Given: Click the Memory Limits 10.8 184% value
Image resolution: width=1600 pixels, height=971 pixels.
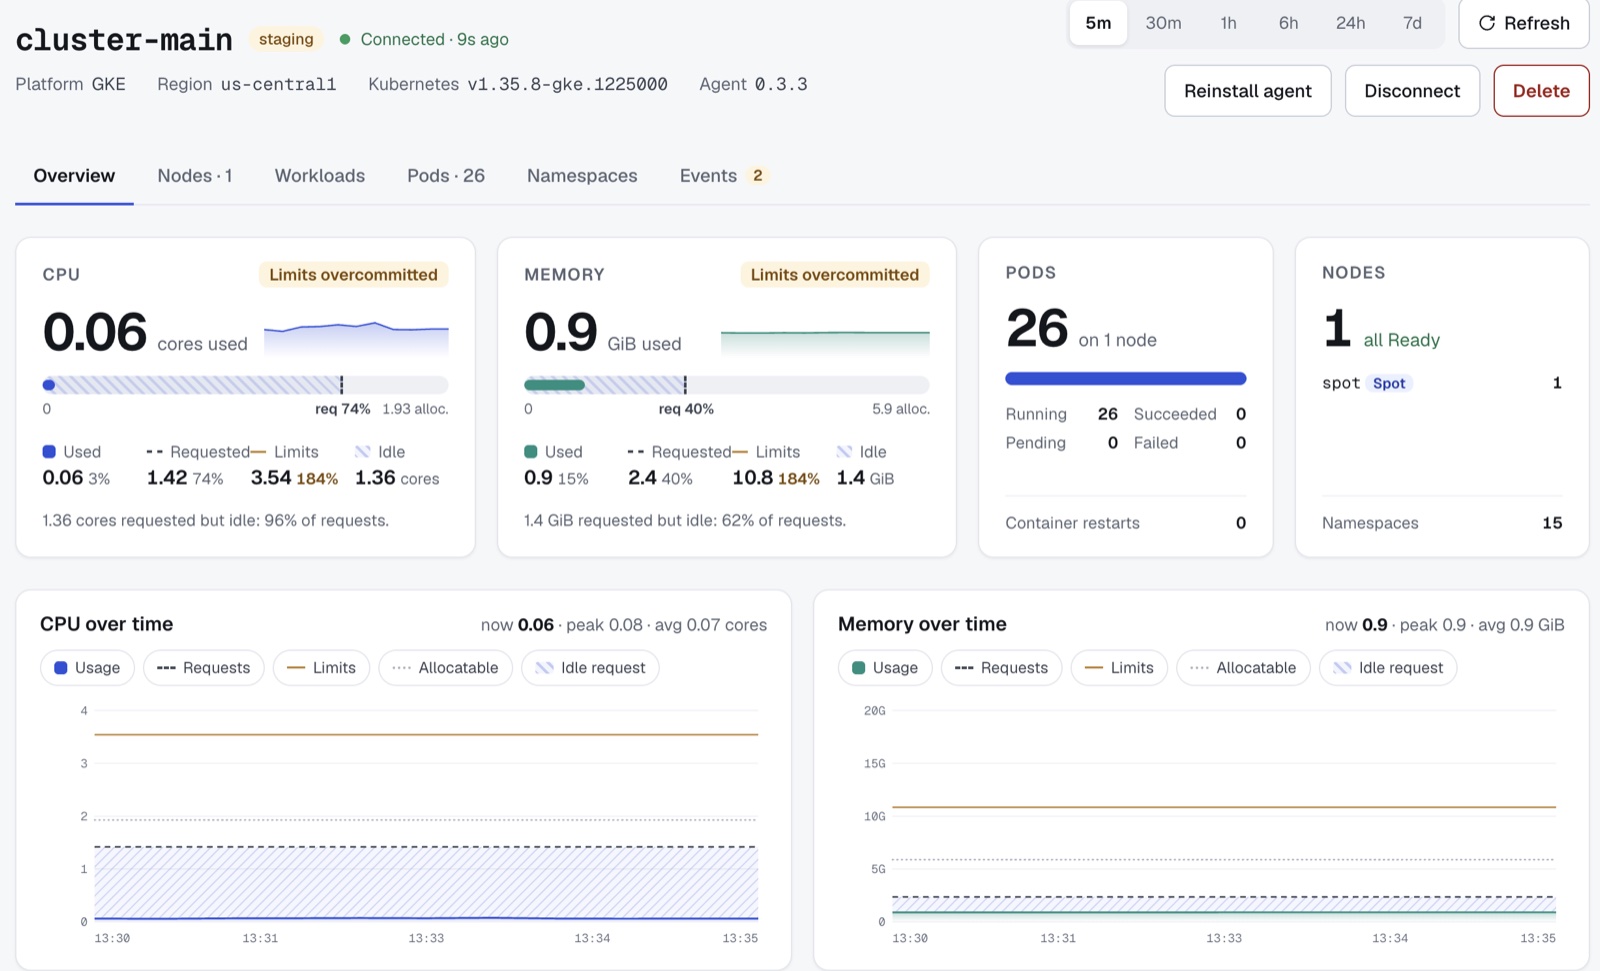Looking at the screenshot, I should coord(776,478).
